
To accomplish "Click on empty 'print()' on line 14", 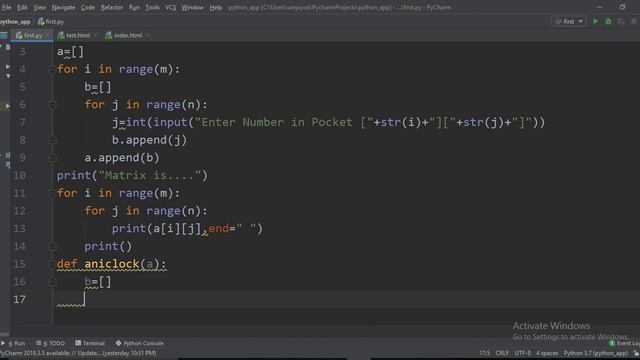I will point(108,247).
